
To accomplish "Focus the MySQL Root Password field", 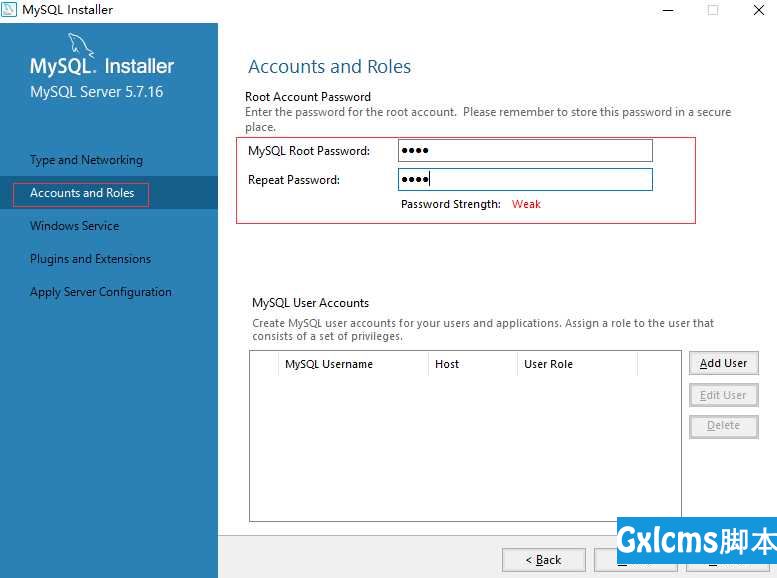I will [x=525, y=151].
